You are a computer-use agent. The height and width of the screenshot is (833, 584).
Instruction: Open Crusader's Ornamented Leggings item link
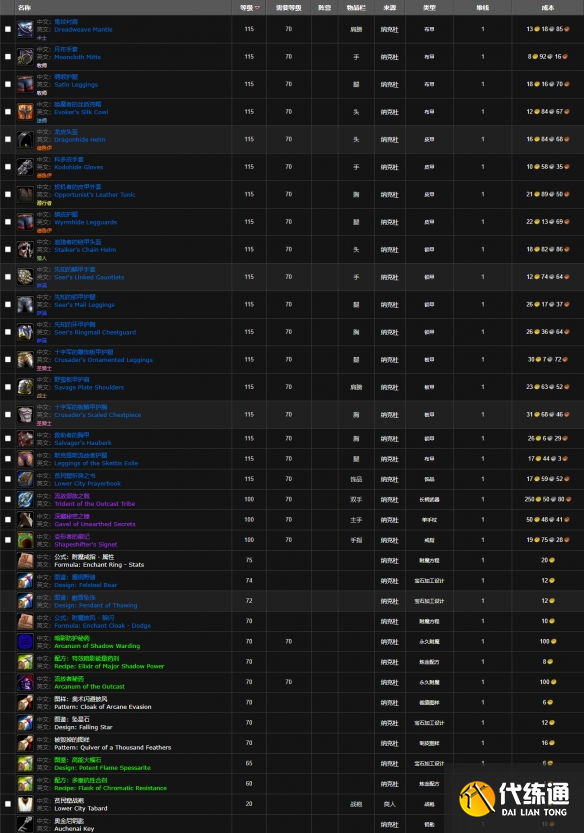pos(103,360)
